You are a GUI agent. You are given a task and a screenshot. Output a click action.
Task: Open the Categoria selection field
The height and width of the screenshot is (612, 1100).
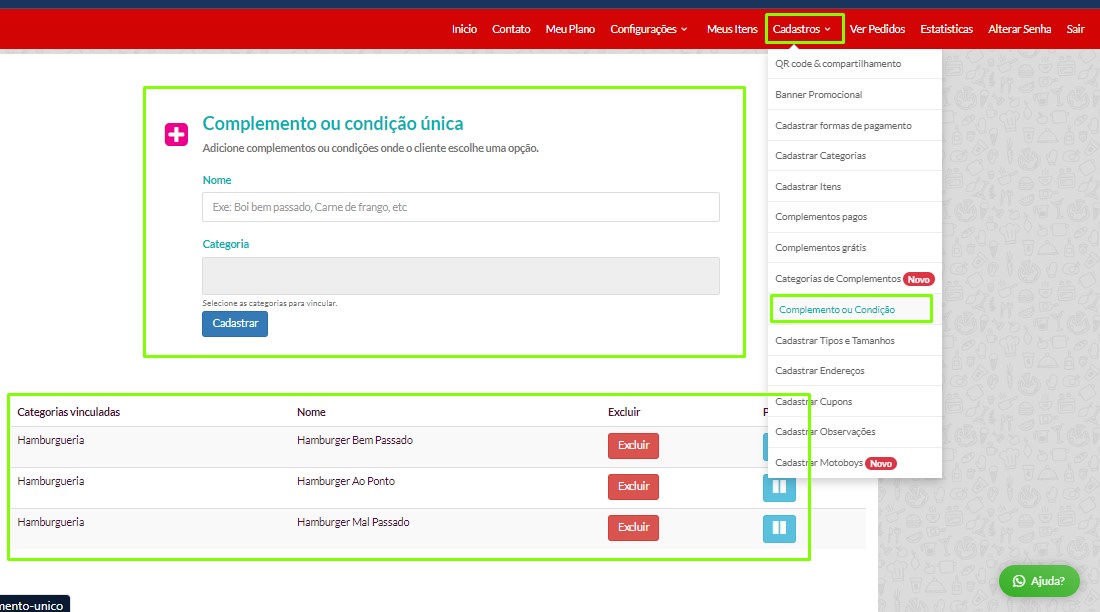pyautogui.click(x=460, y=276)
